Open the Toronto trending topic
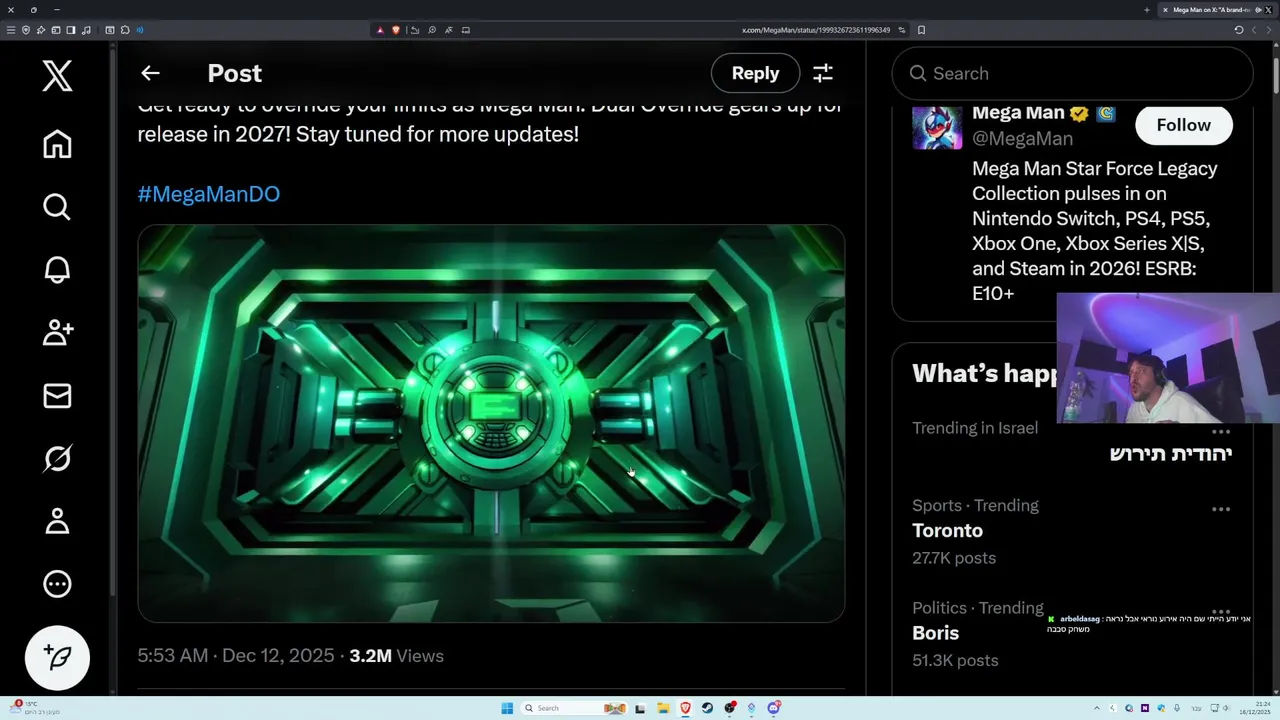1280x720 pixels. click(947, 531)
